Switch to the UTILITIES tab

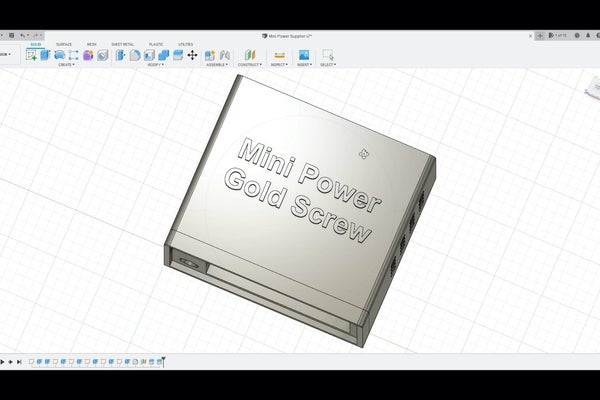pos(186,44)
